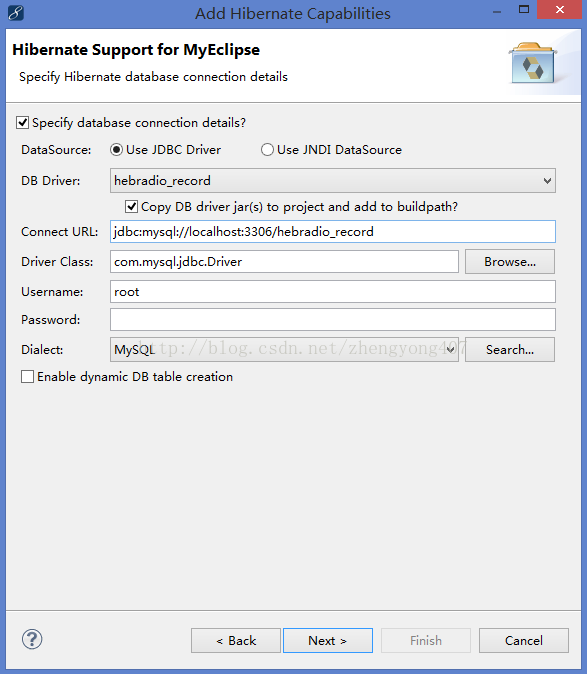Enable dynamic DB table creation checkbox
This screenshot has height=674, width=587.
(28, 377)
